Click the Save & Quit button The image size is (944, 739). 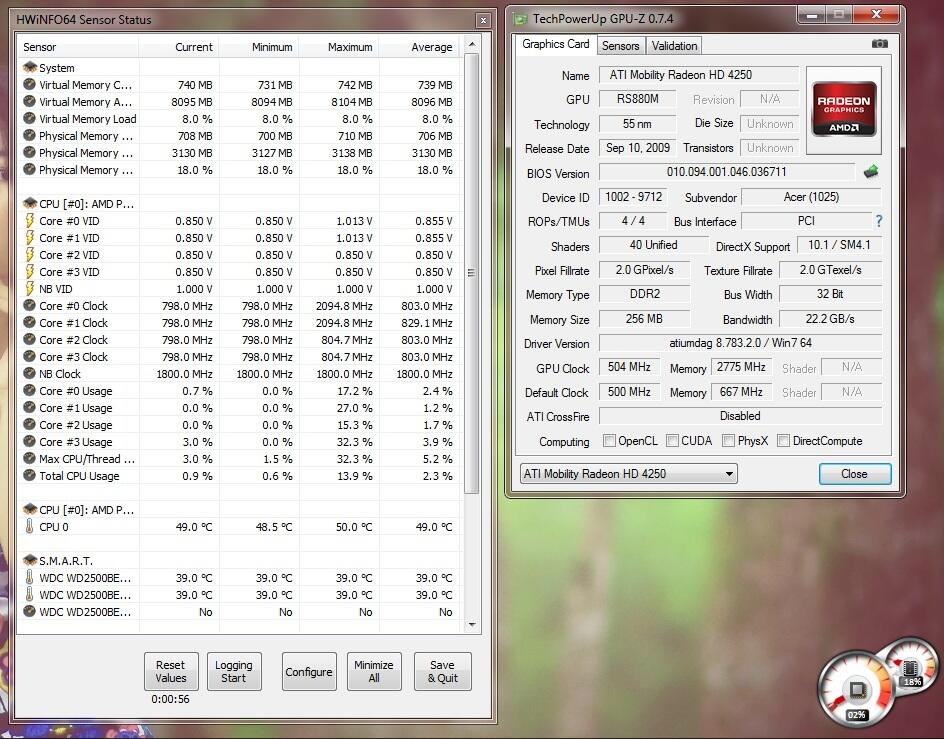[442, 671]
